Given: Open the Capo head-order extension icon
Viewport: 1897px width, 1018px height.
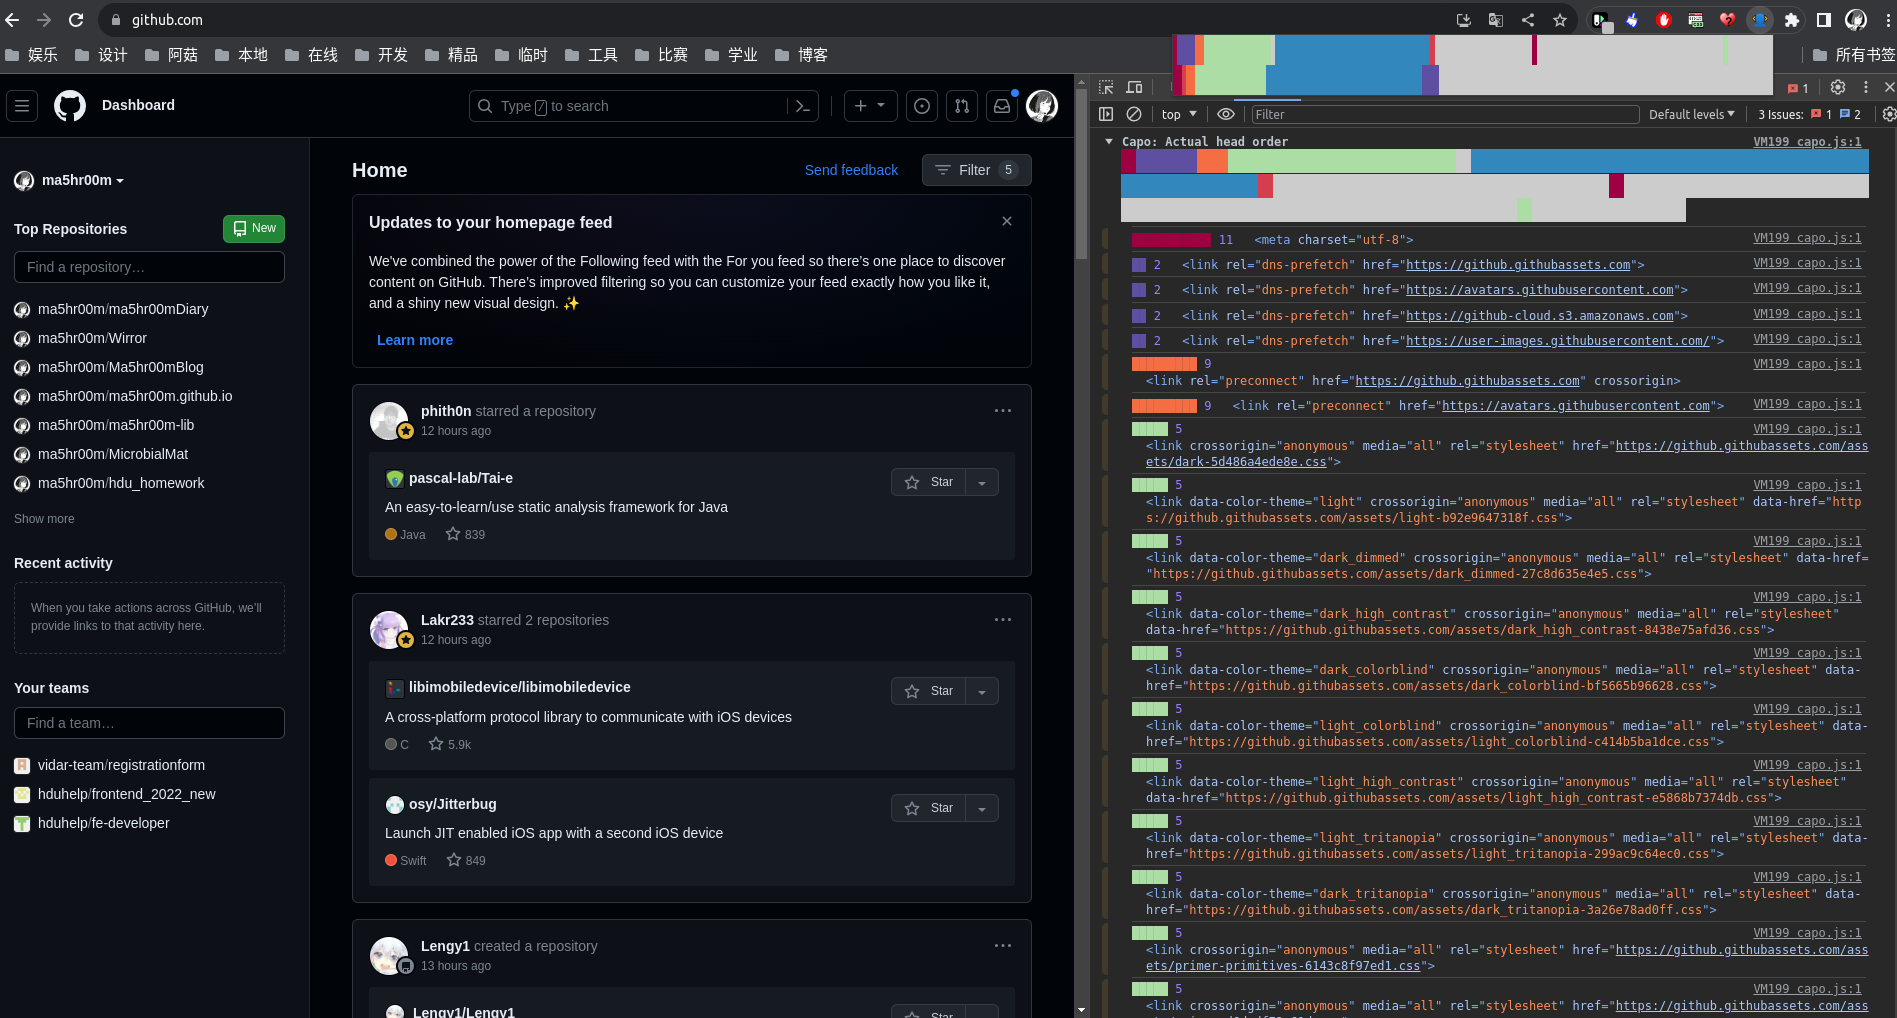Looking at the screenshot, I should click(1760, 20).
